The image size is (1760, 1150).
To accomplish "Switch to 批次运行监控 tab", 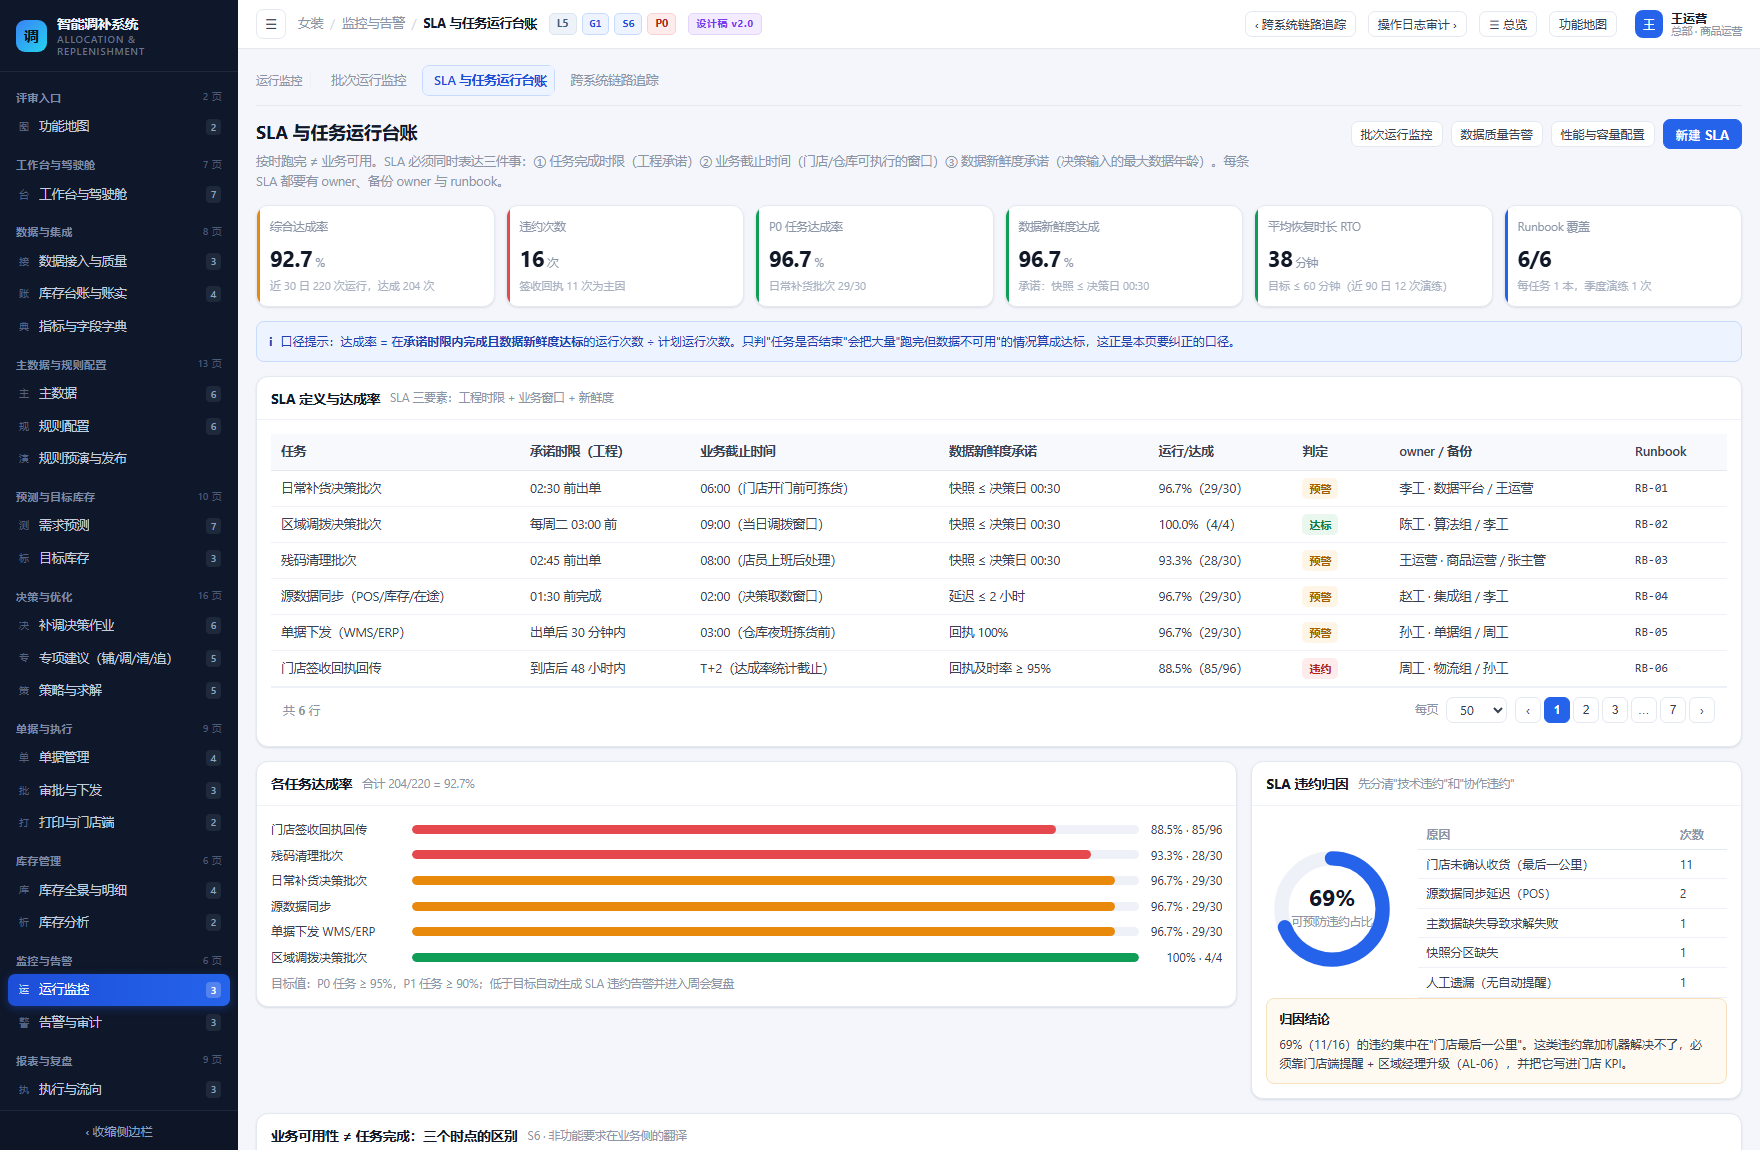I will (x=369, y=81).
